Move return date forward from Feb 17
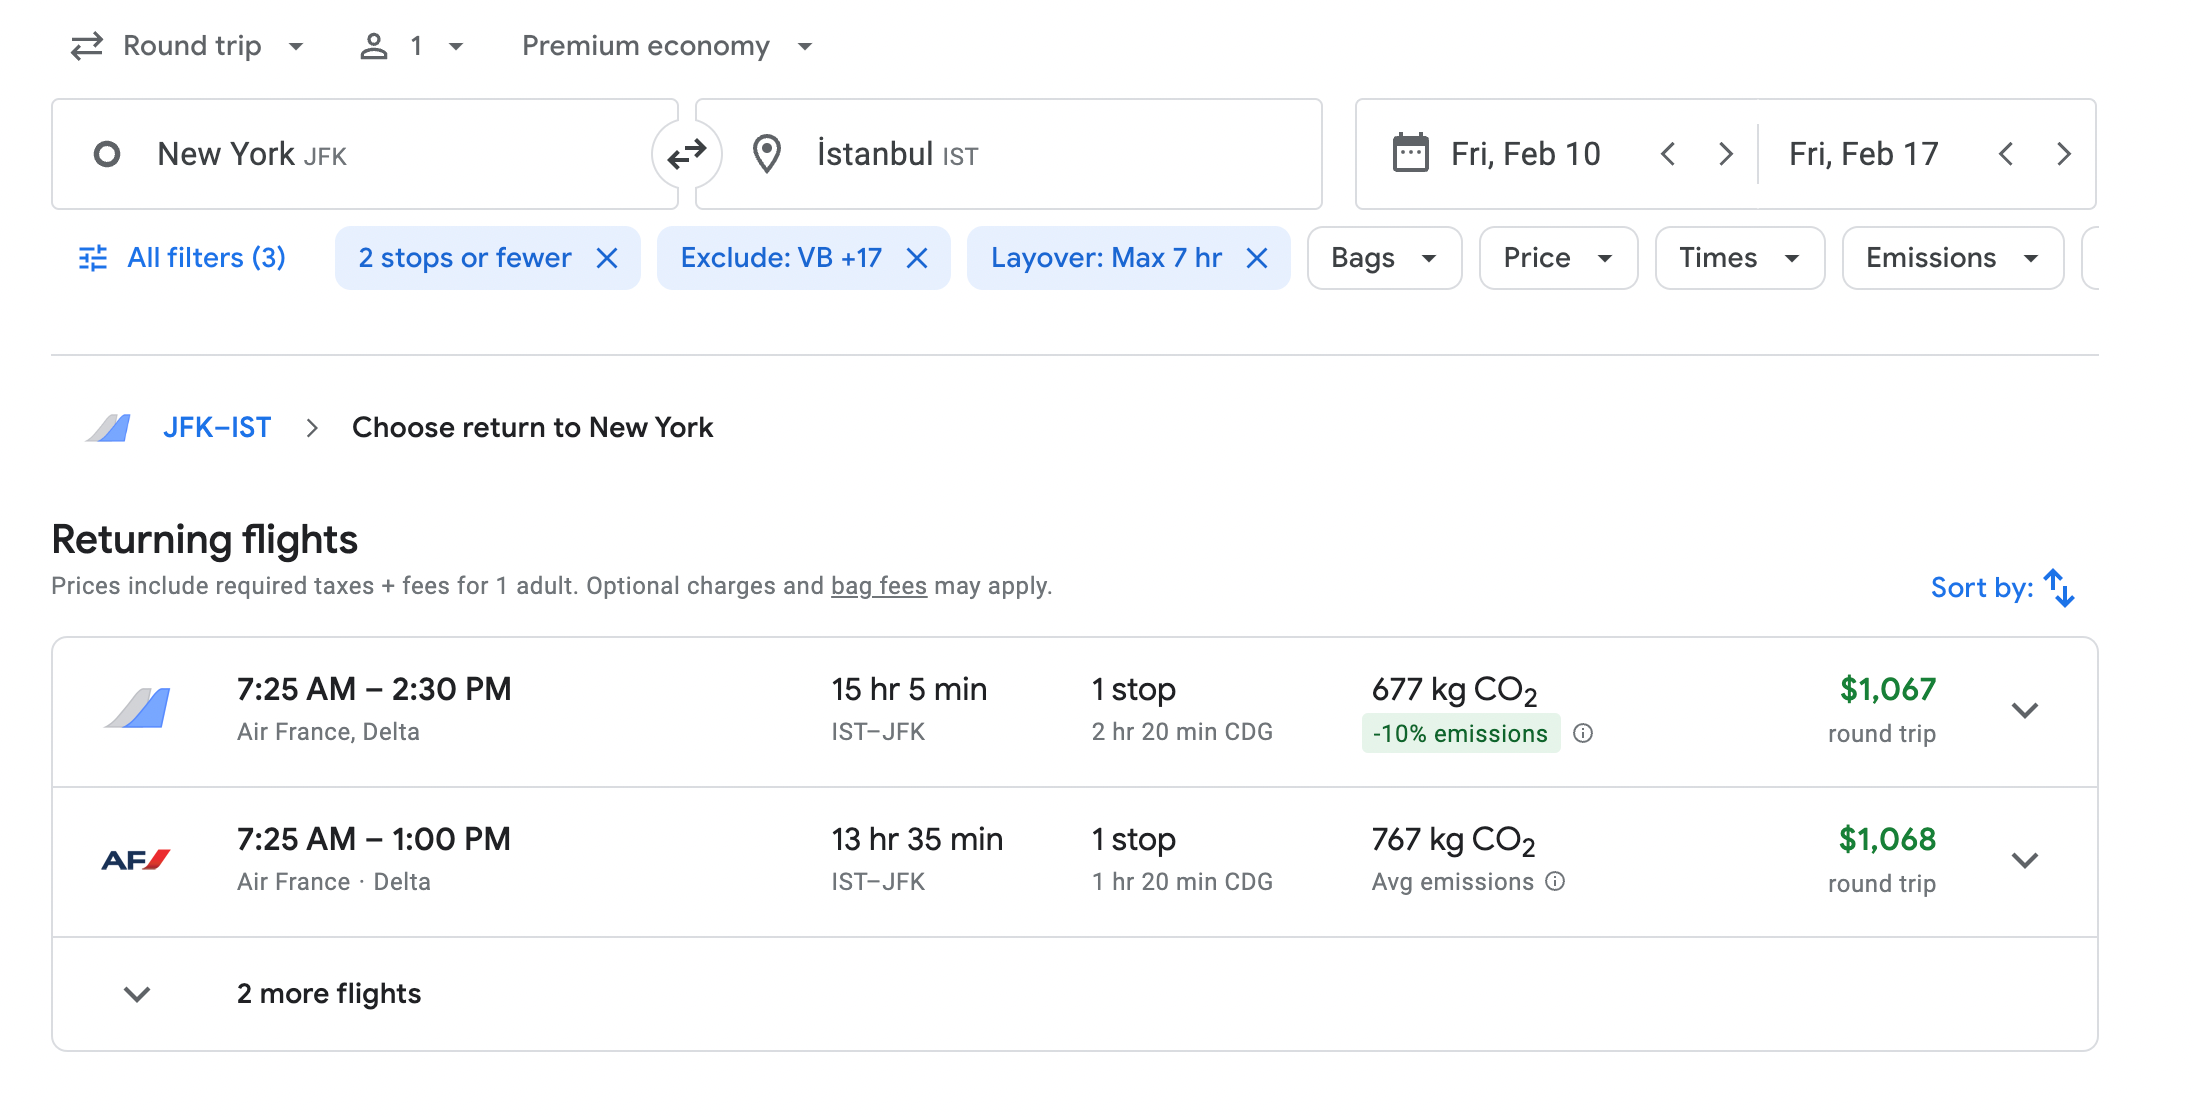Screen dimensions: 2194x1118 [2064, 154]
